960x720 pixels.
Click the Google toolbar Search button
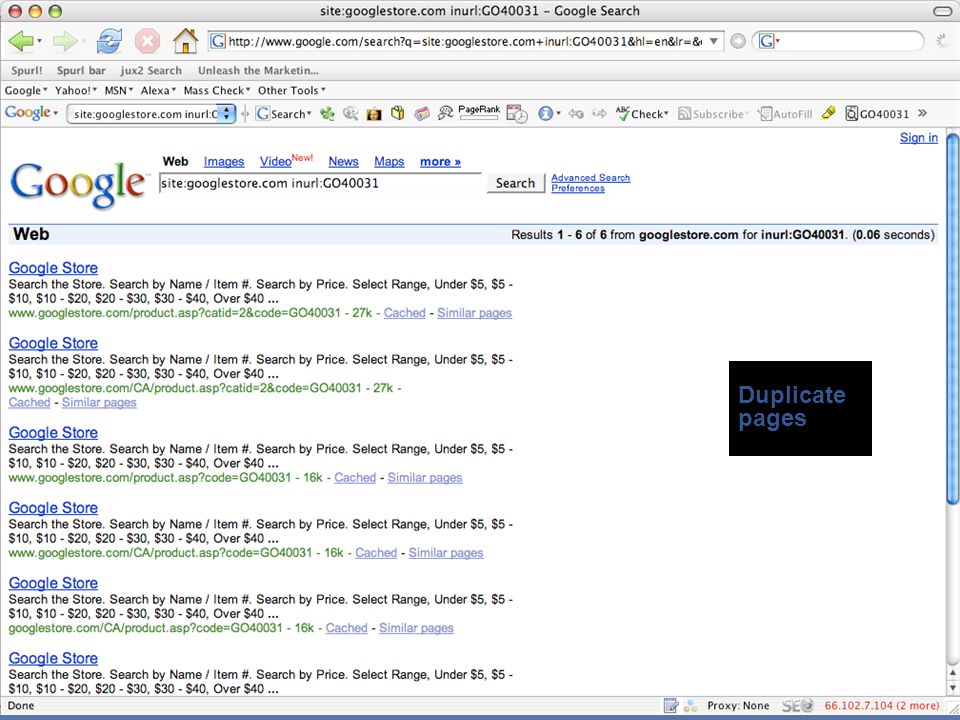click(x=284, y=114)
